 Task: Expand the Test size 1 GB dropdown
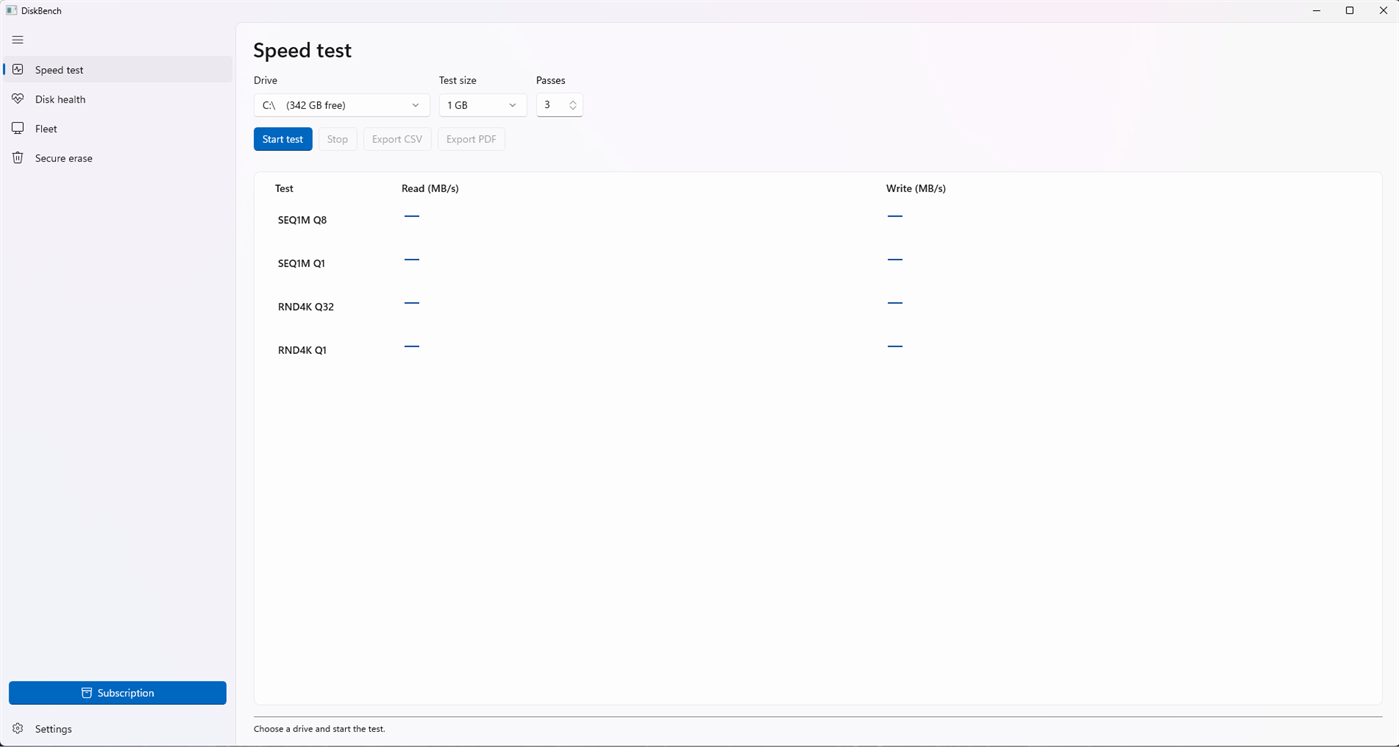click(482, 105)
